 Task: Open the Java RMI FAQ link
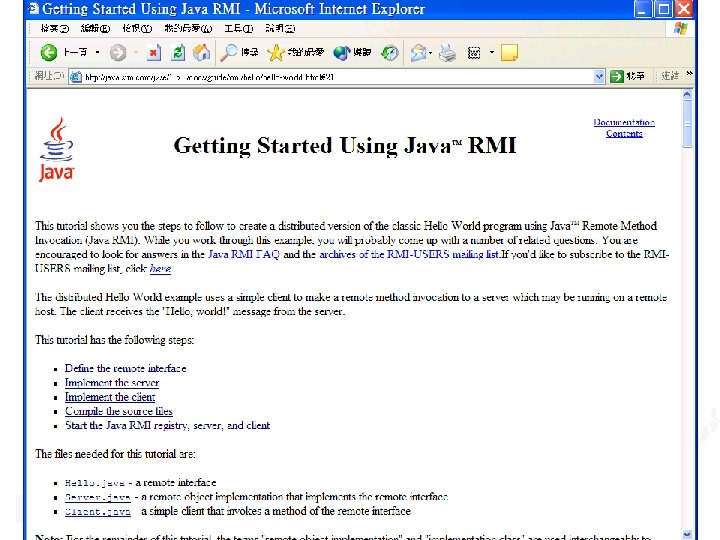(244, 254)
